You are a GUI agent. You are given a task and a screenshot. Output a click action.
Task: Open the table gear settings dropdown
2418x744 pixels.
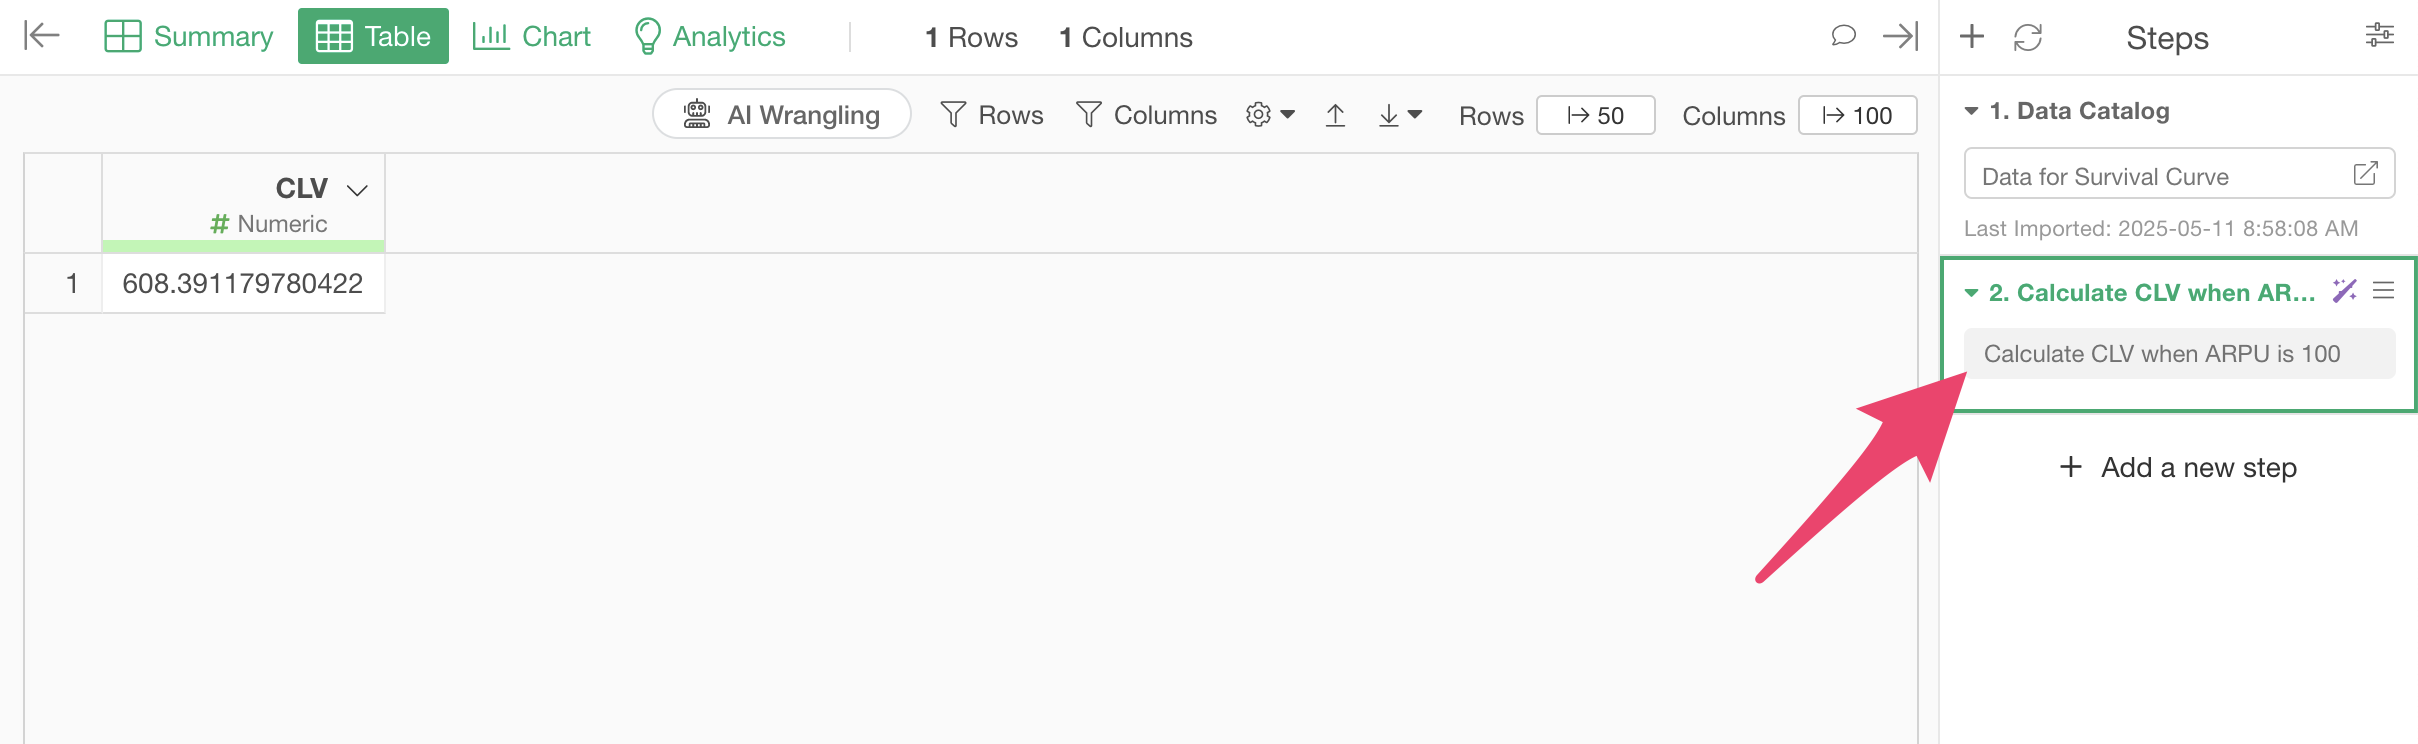[x=1270, y=115]
